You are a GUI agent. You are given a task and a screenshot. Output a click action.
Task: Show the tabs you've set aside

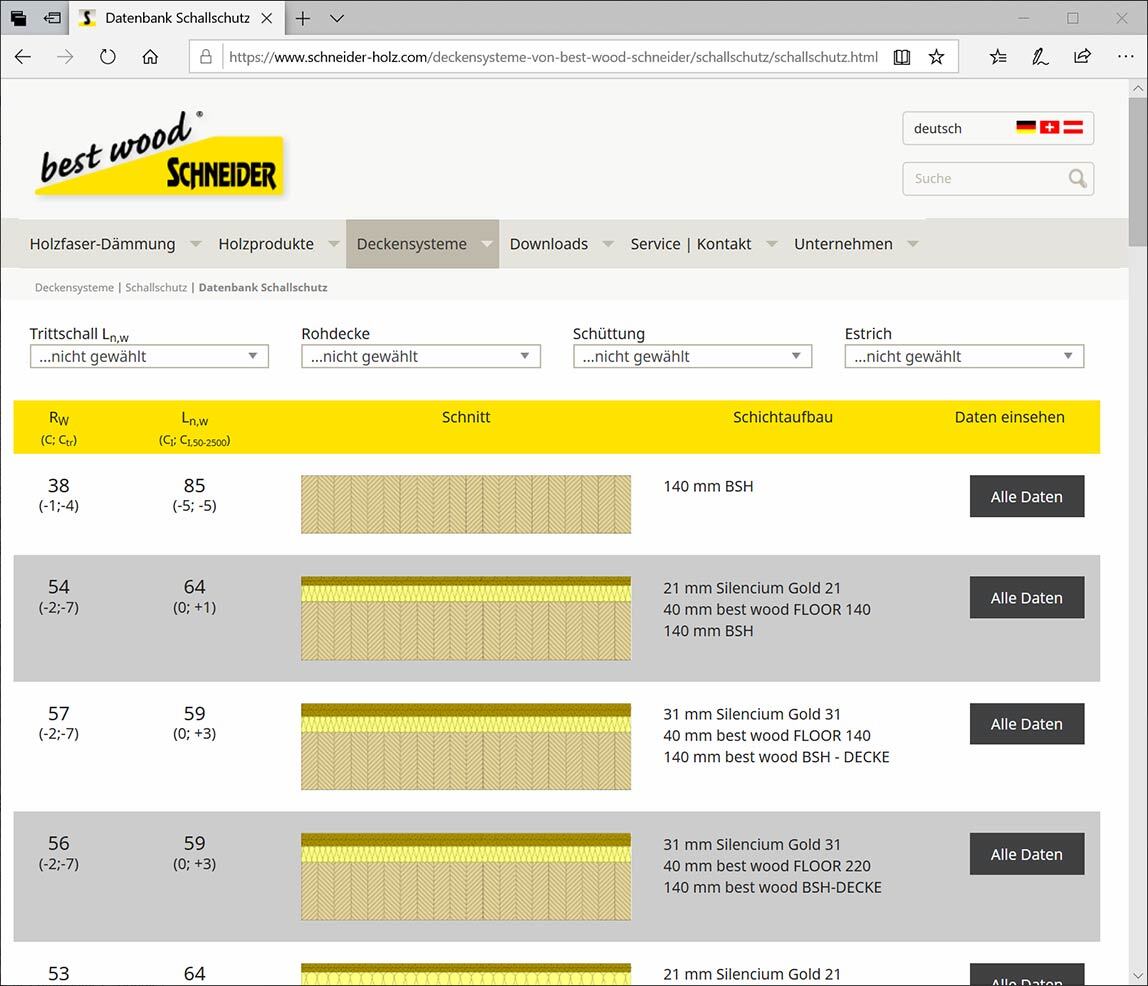[x=18, y=18]
